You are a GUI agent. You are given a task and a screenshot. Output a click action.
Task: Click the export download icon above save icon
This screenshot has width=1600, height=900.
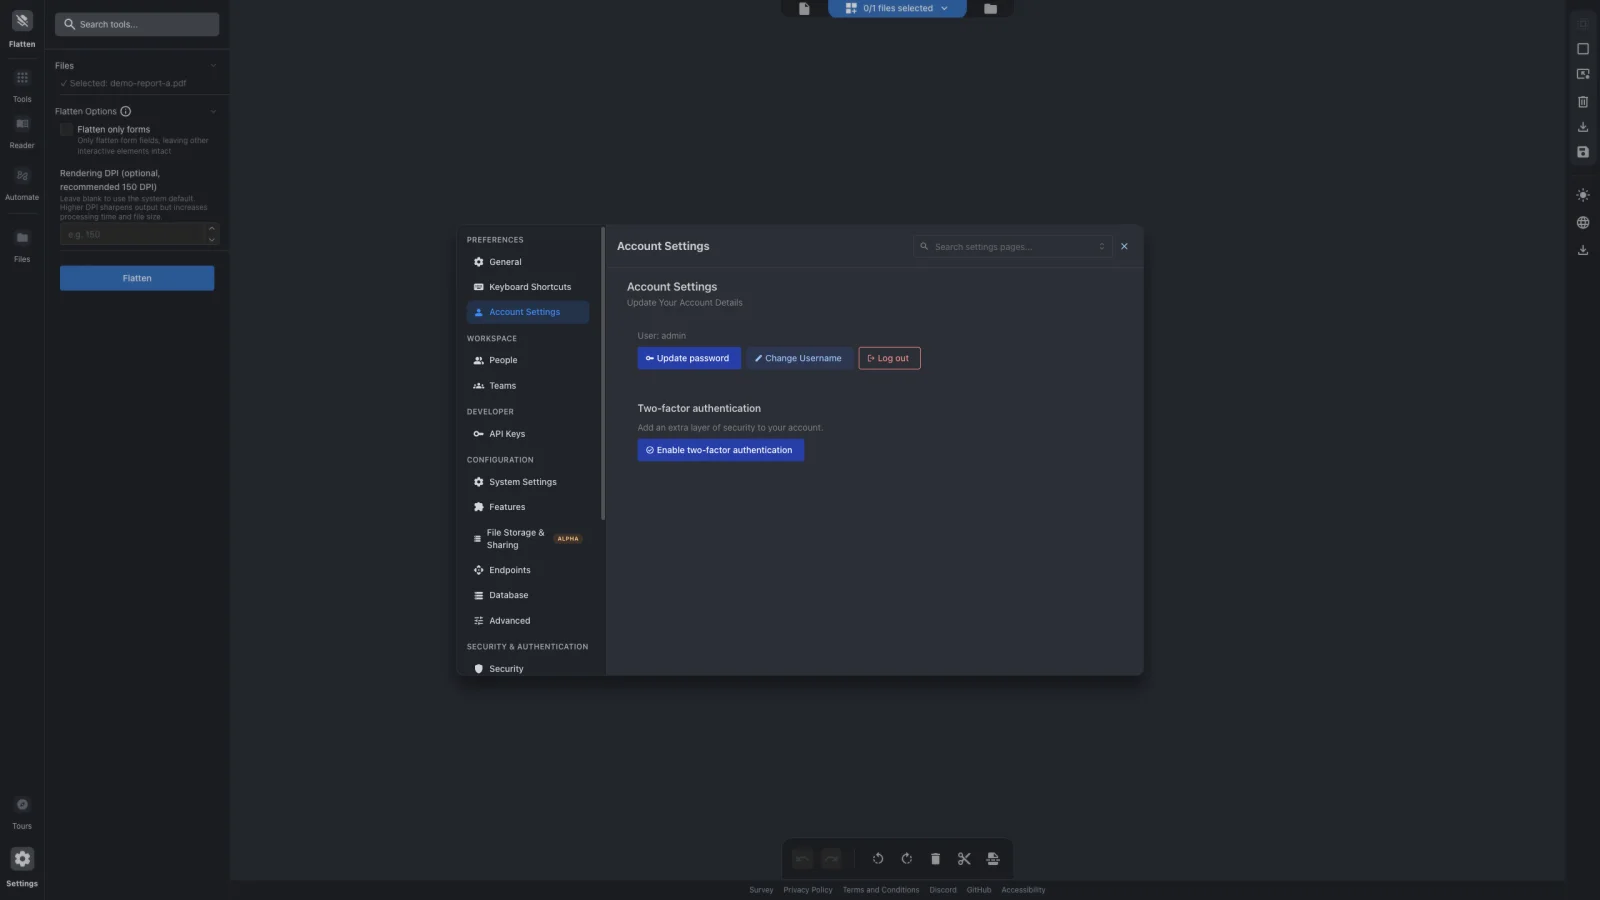(x=1583, y=127)
